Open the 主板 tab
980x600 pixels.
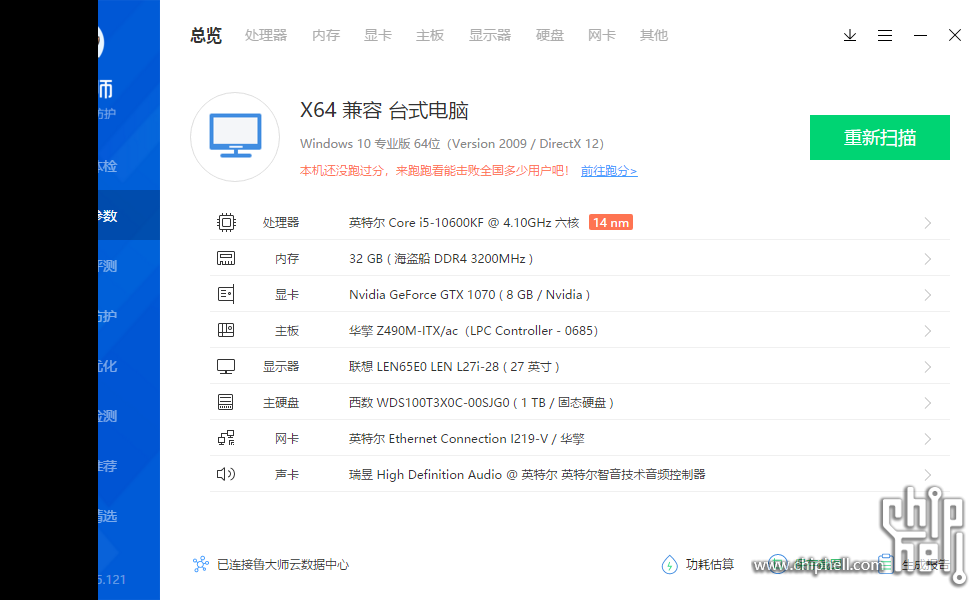tap(430, 36)
